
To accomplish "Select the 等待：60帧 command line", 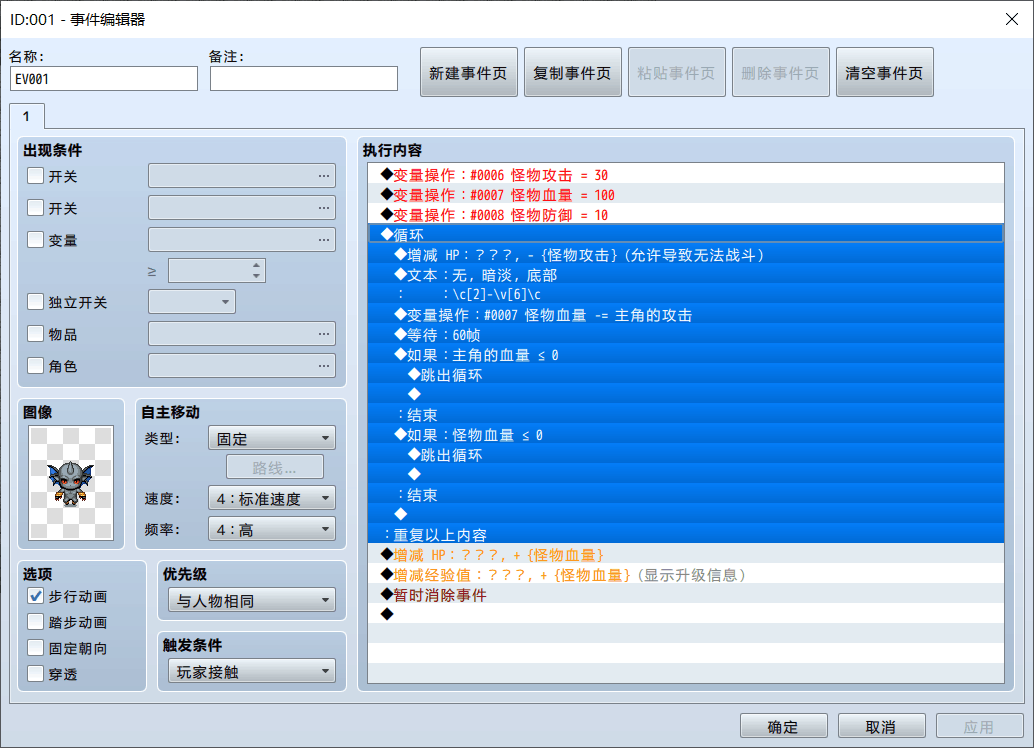I will tap(686, 334).
